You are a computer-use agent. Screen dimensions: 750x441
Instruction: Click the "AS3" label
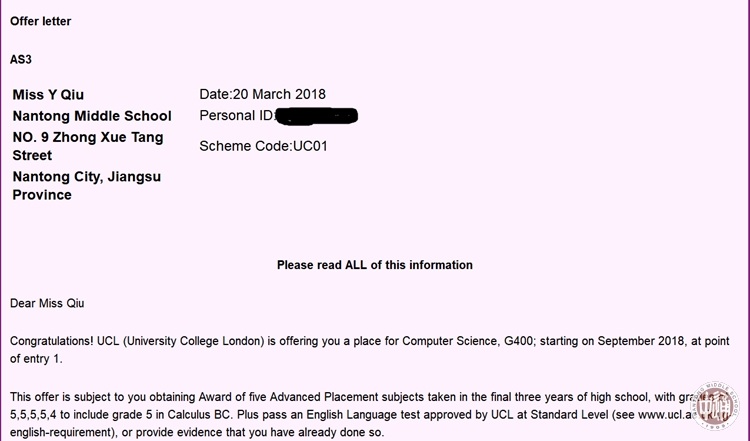(x=21, y=59)
